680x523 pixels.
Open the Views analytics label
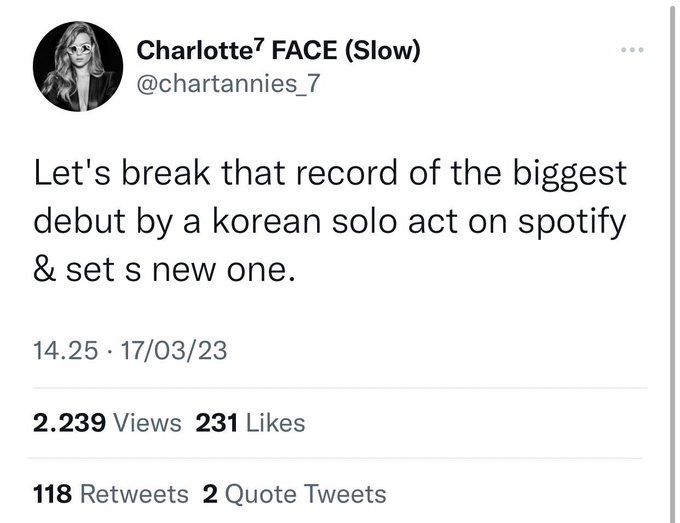coord(148,423)
